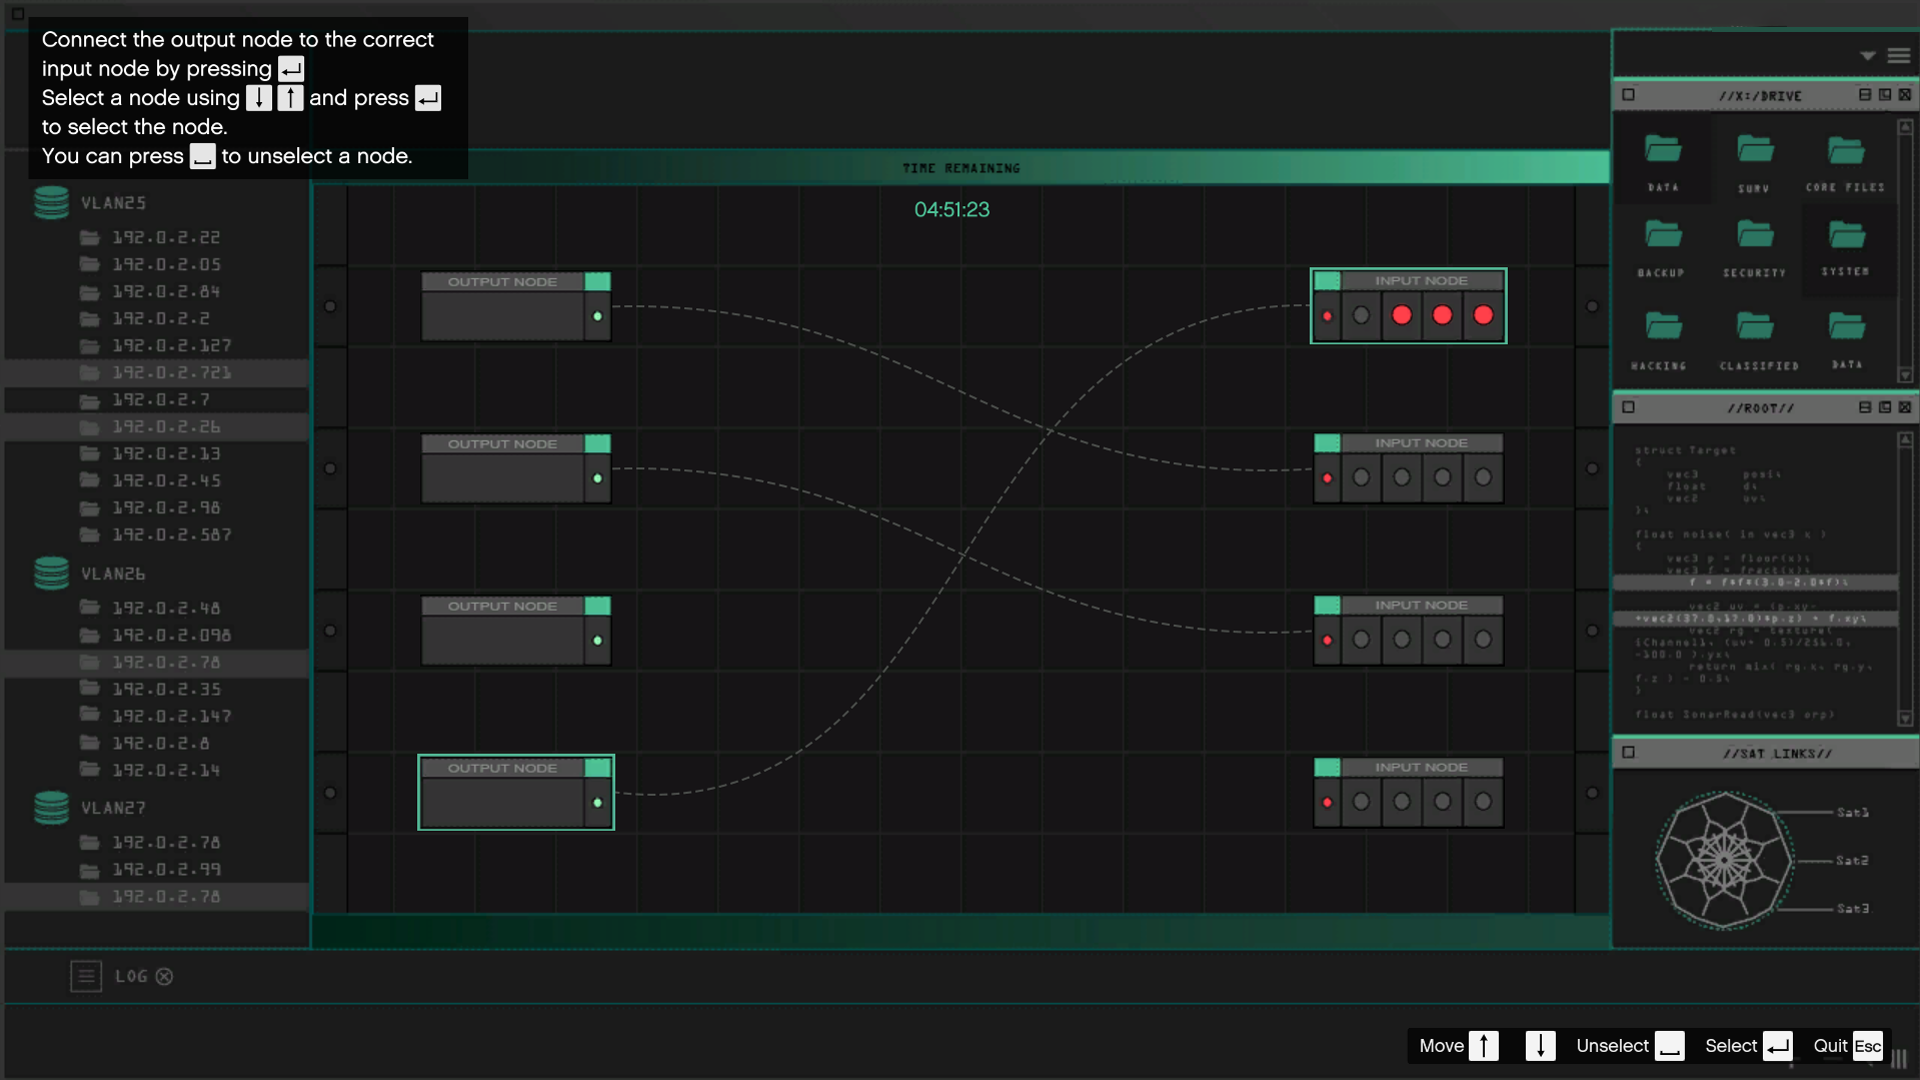Select tree row 192.0.2.147
The width and height of the screenshot is (1920, 1080).
click(x=157, y=716)
